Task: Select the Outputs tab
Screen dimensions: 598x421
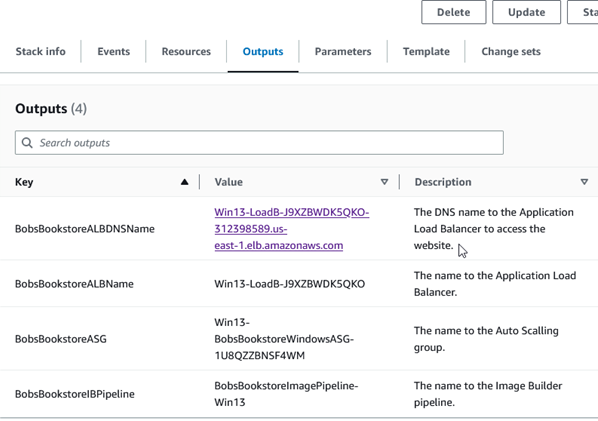Action: tap(263, 51)
